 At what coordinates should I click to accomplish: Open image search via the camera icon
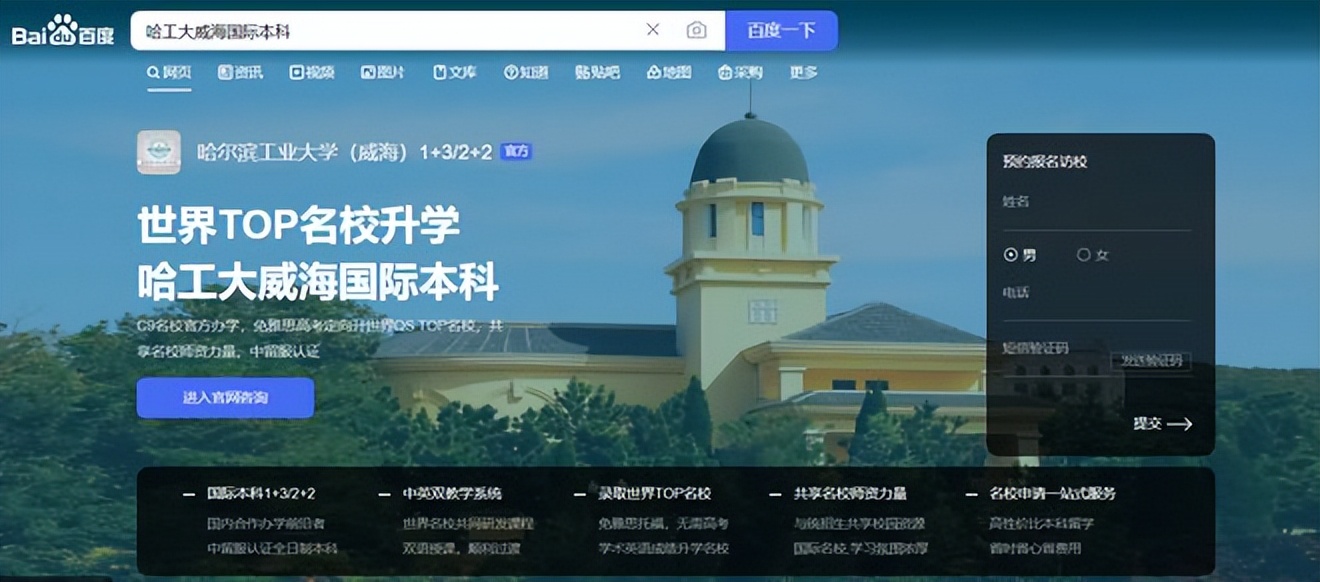[697, 30]
